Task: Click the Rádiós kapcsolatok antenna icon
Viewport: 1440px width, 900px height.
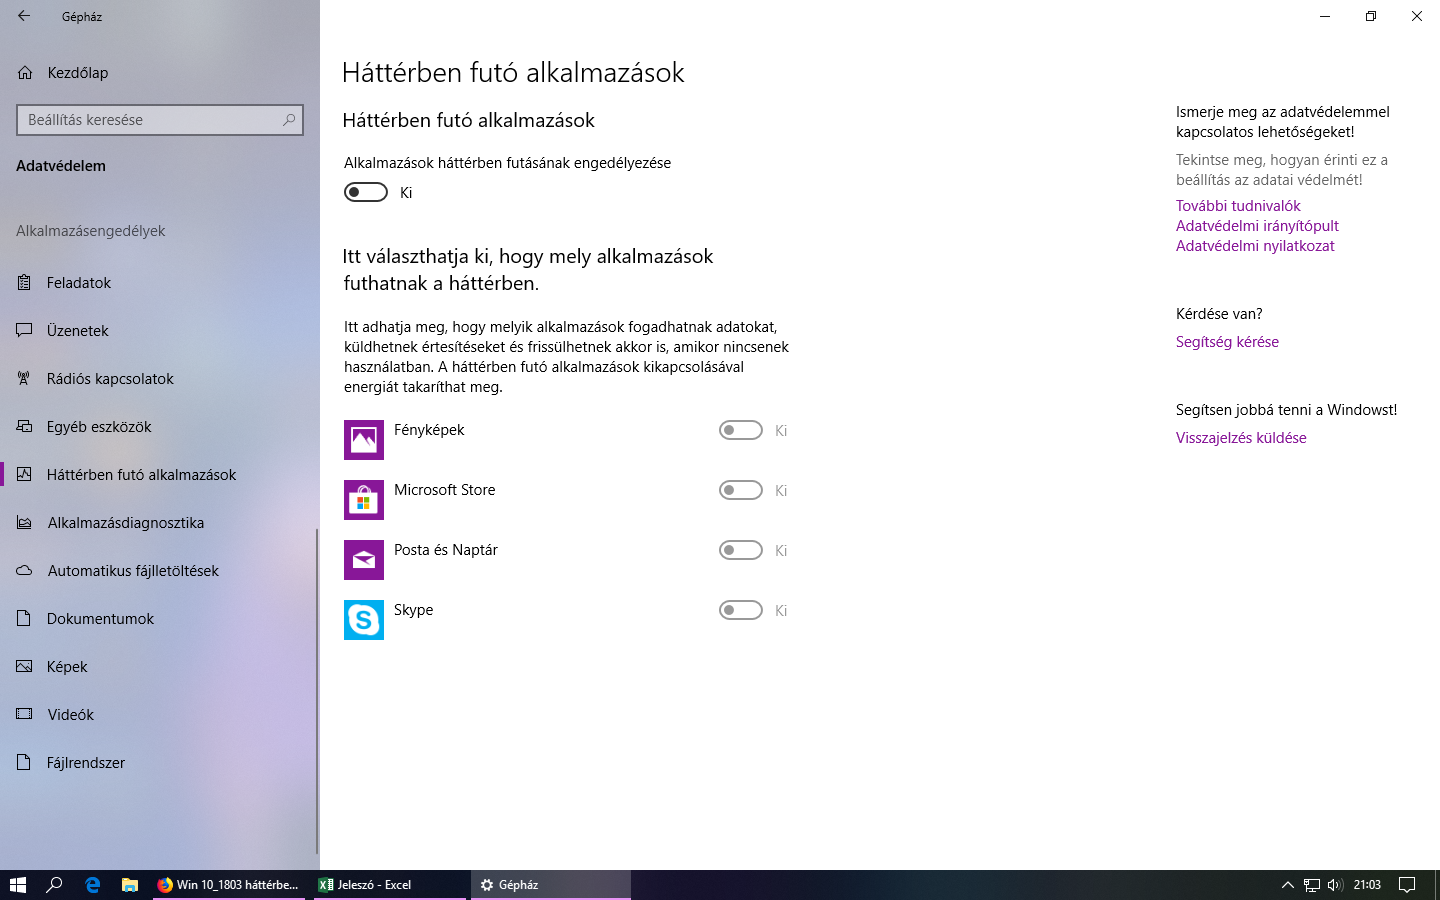Action: (25, 379)
